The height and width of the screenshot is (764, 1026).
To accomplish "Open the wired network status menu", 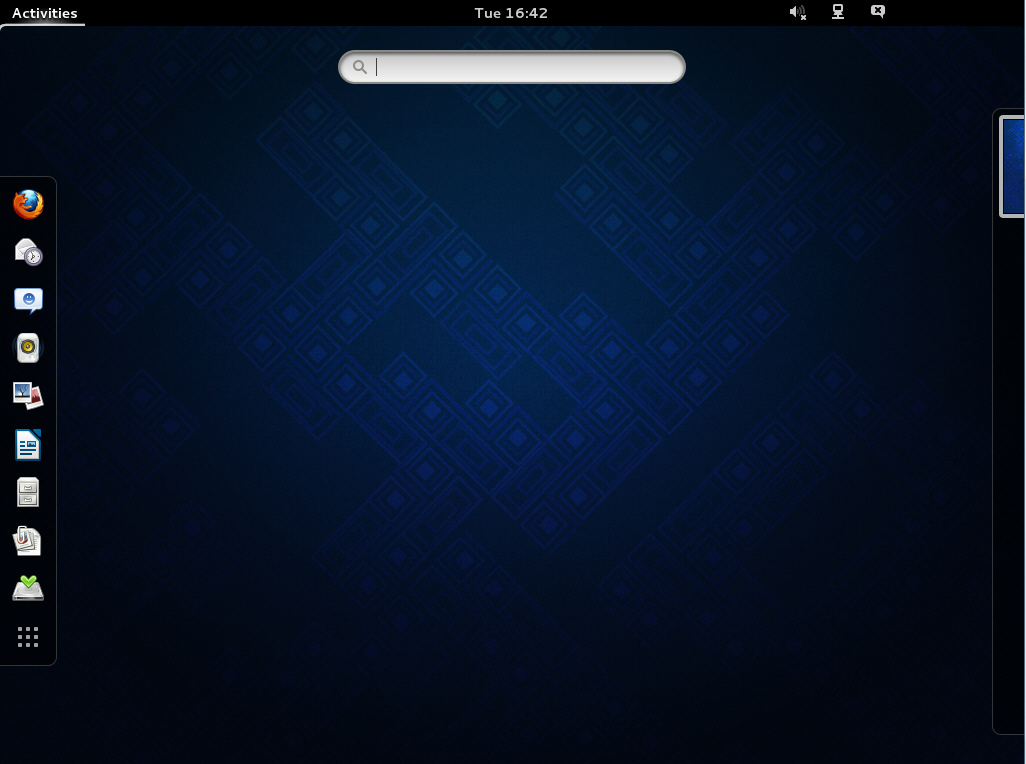I will pos(838,12).
